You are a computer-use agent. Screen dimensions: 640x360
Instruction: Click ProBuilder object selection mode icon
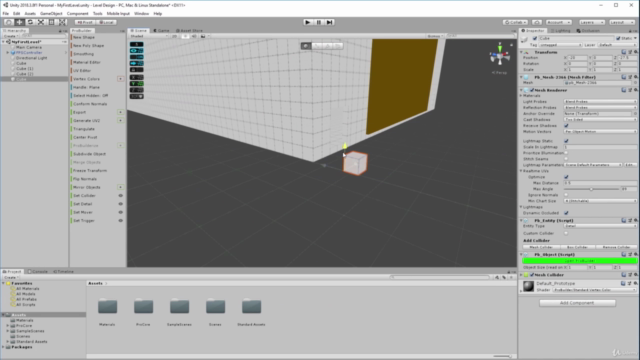click(306, 46)
